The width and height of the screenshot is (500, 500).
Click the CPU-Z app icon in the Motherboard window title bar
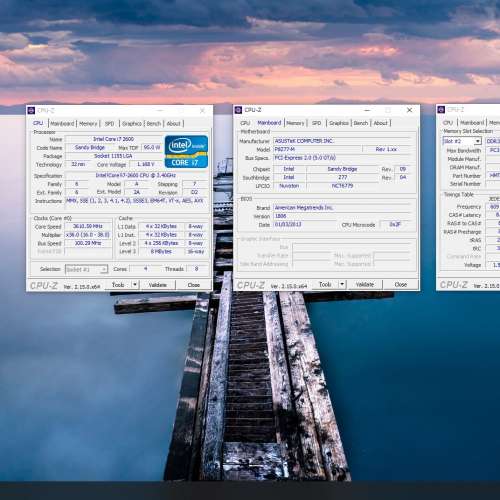pos(238,110)
